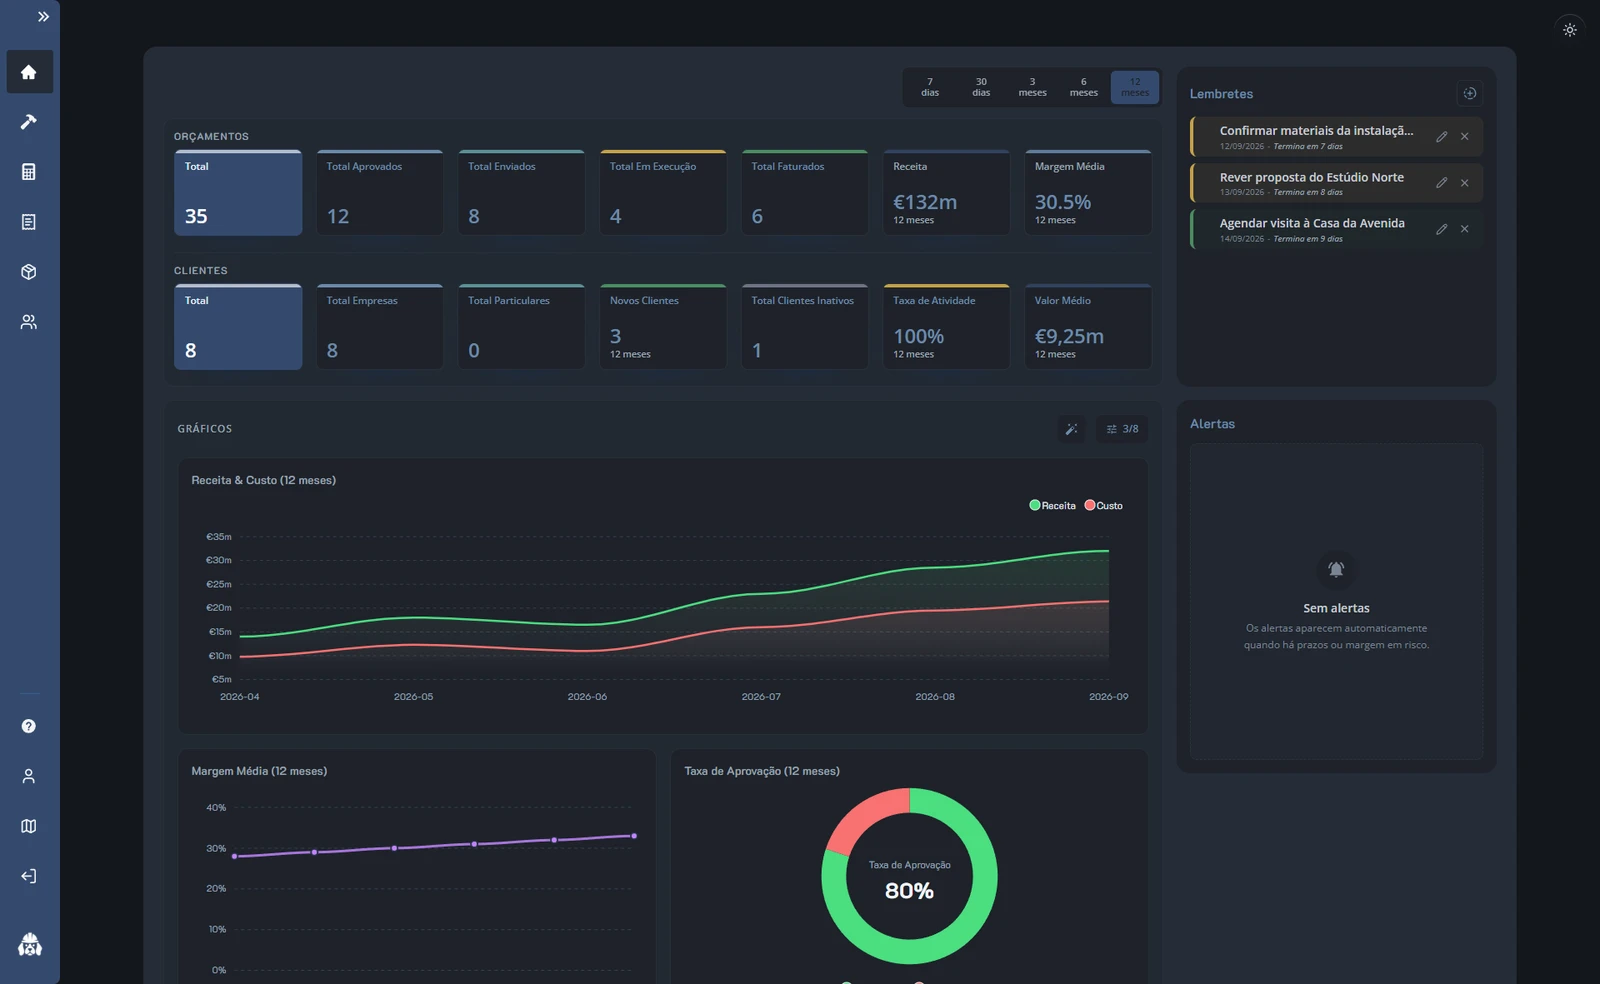The height and width of the screenshot is (984, 1600).
Task: Click the magic wand icon in Gráficos
Action: (1071, 429)
